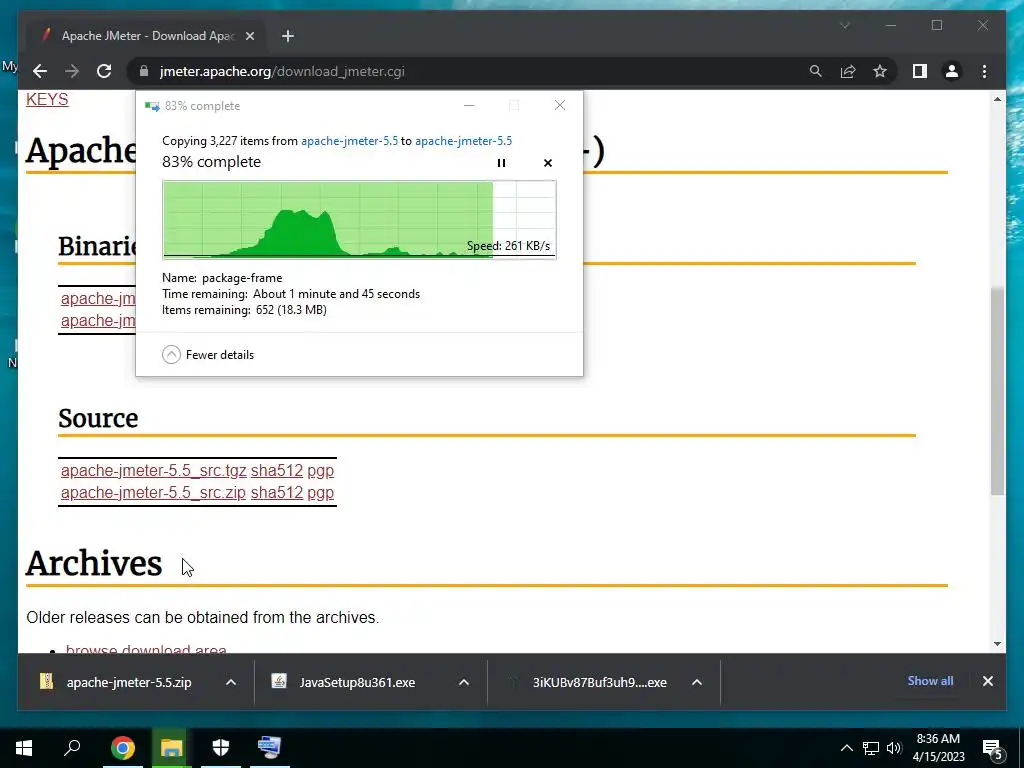
Task: Open the clock showing 8:36 AM
Action: tap(938, 748)
